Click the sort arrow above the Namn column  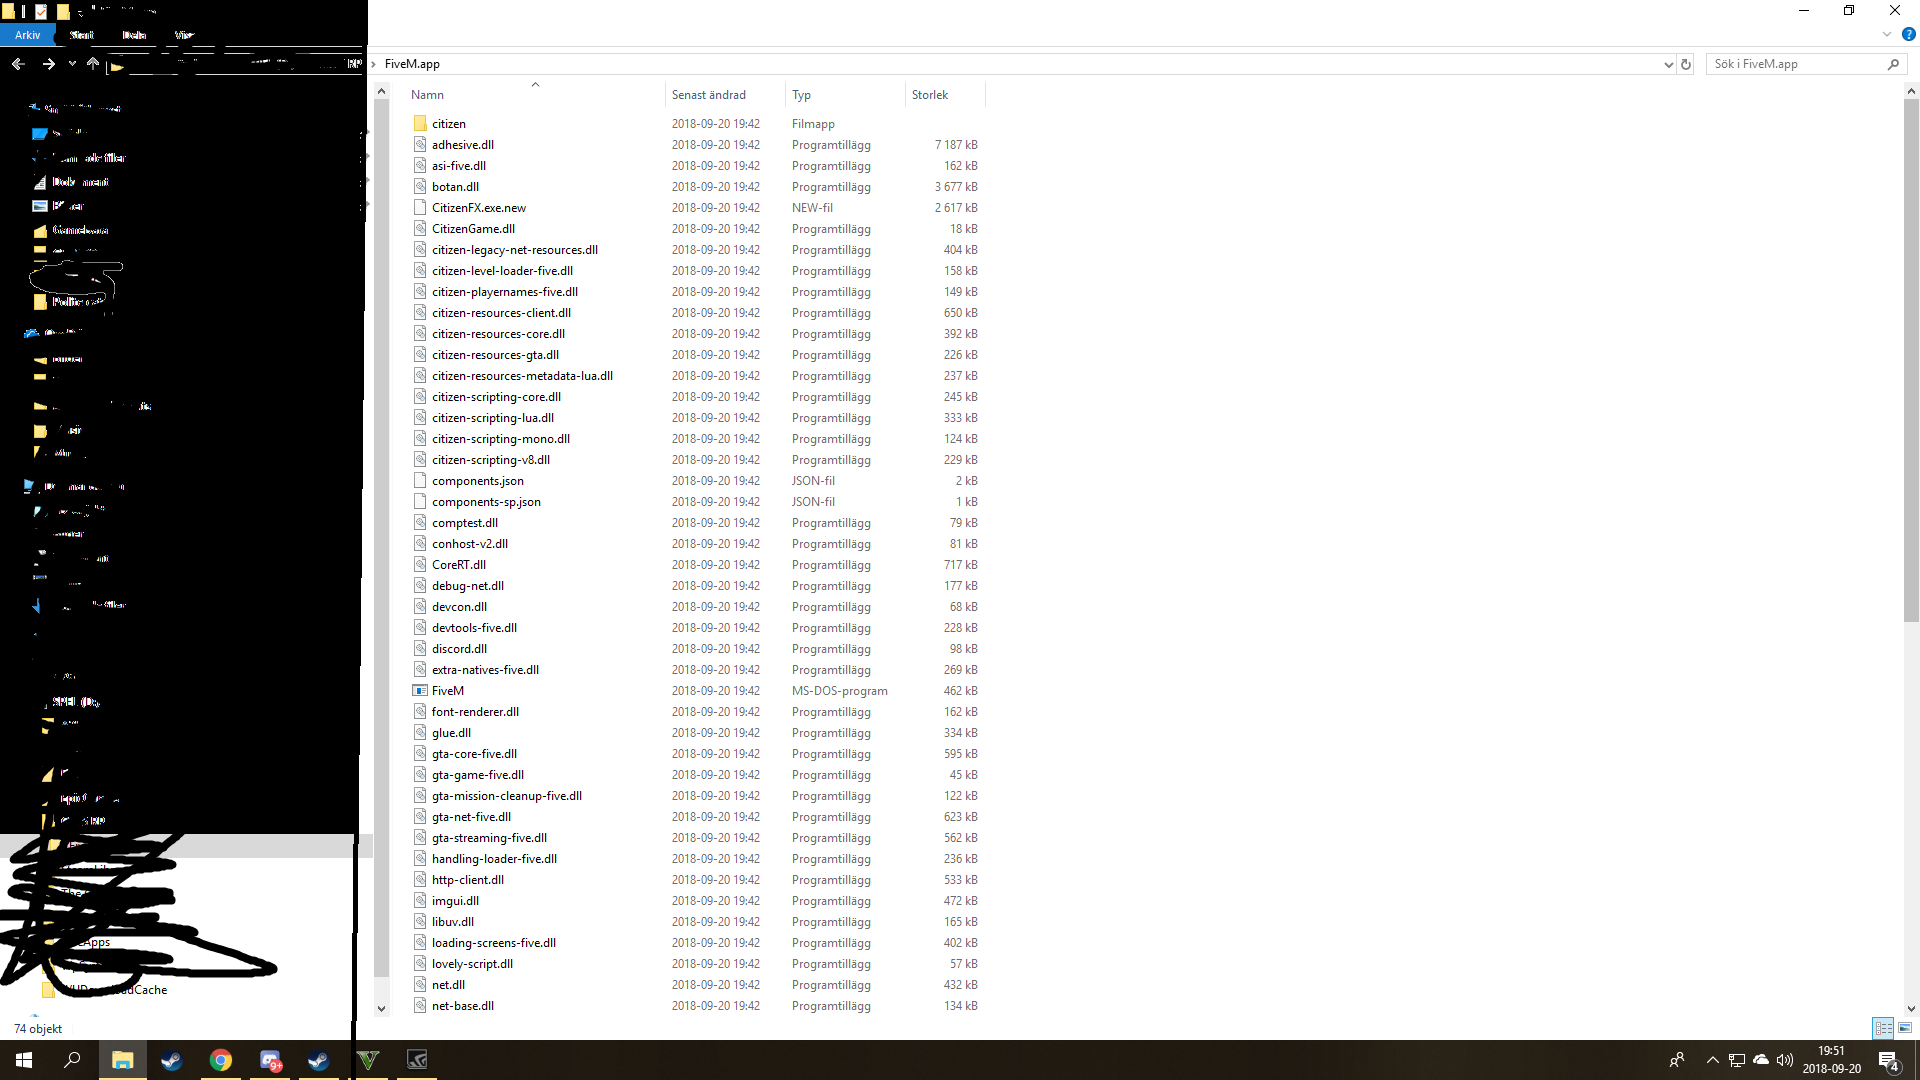(536, 85)
